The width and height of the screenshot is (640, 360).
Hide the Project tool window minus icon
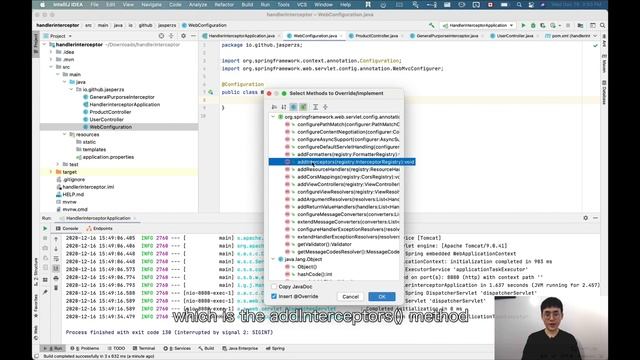[193, 36]
